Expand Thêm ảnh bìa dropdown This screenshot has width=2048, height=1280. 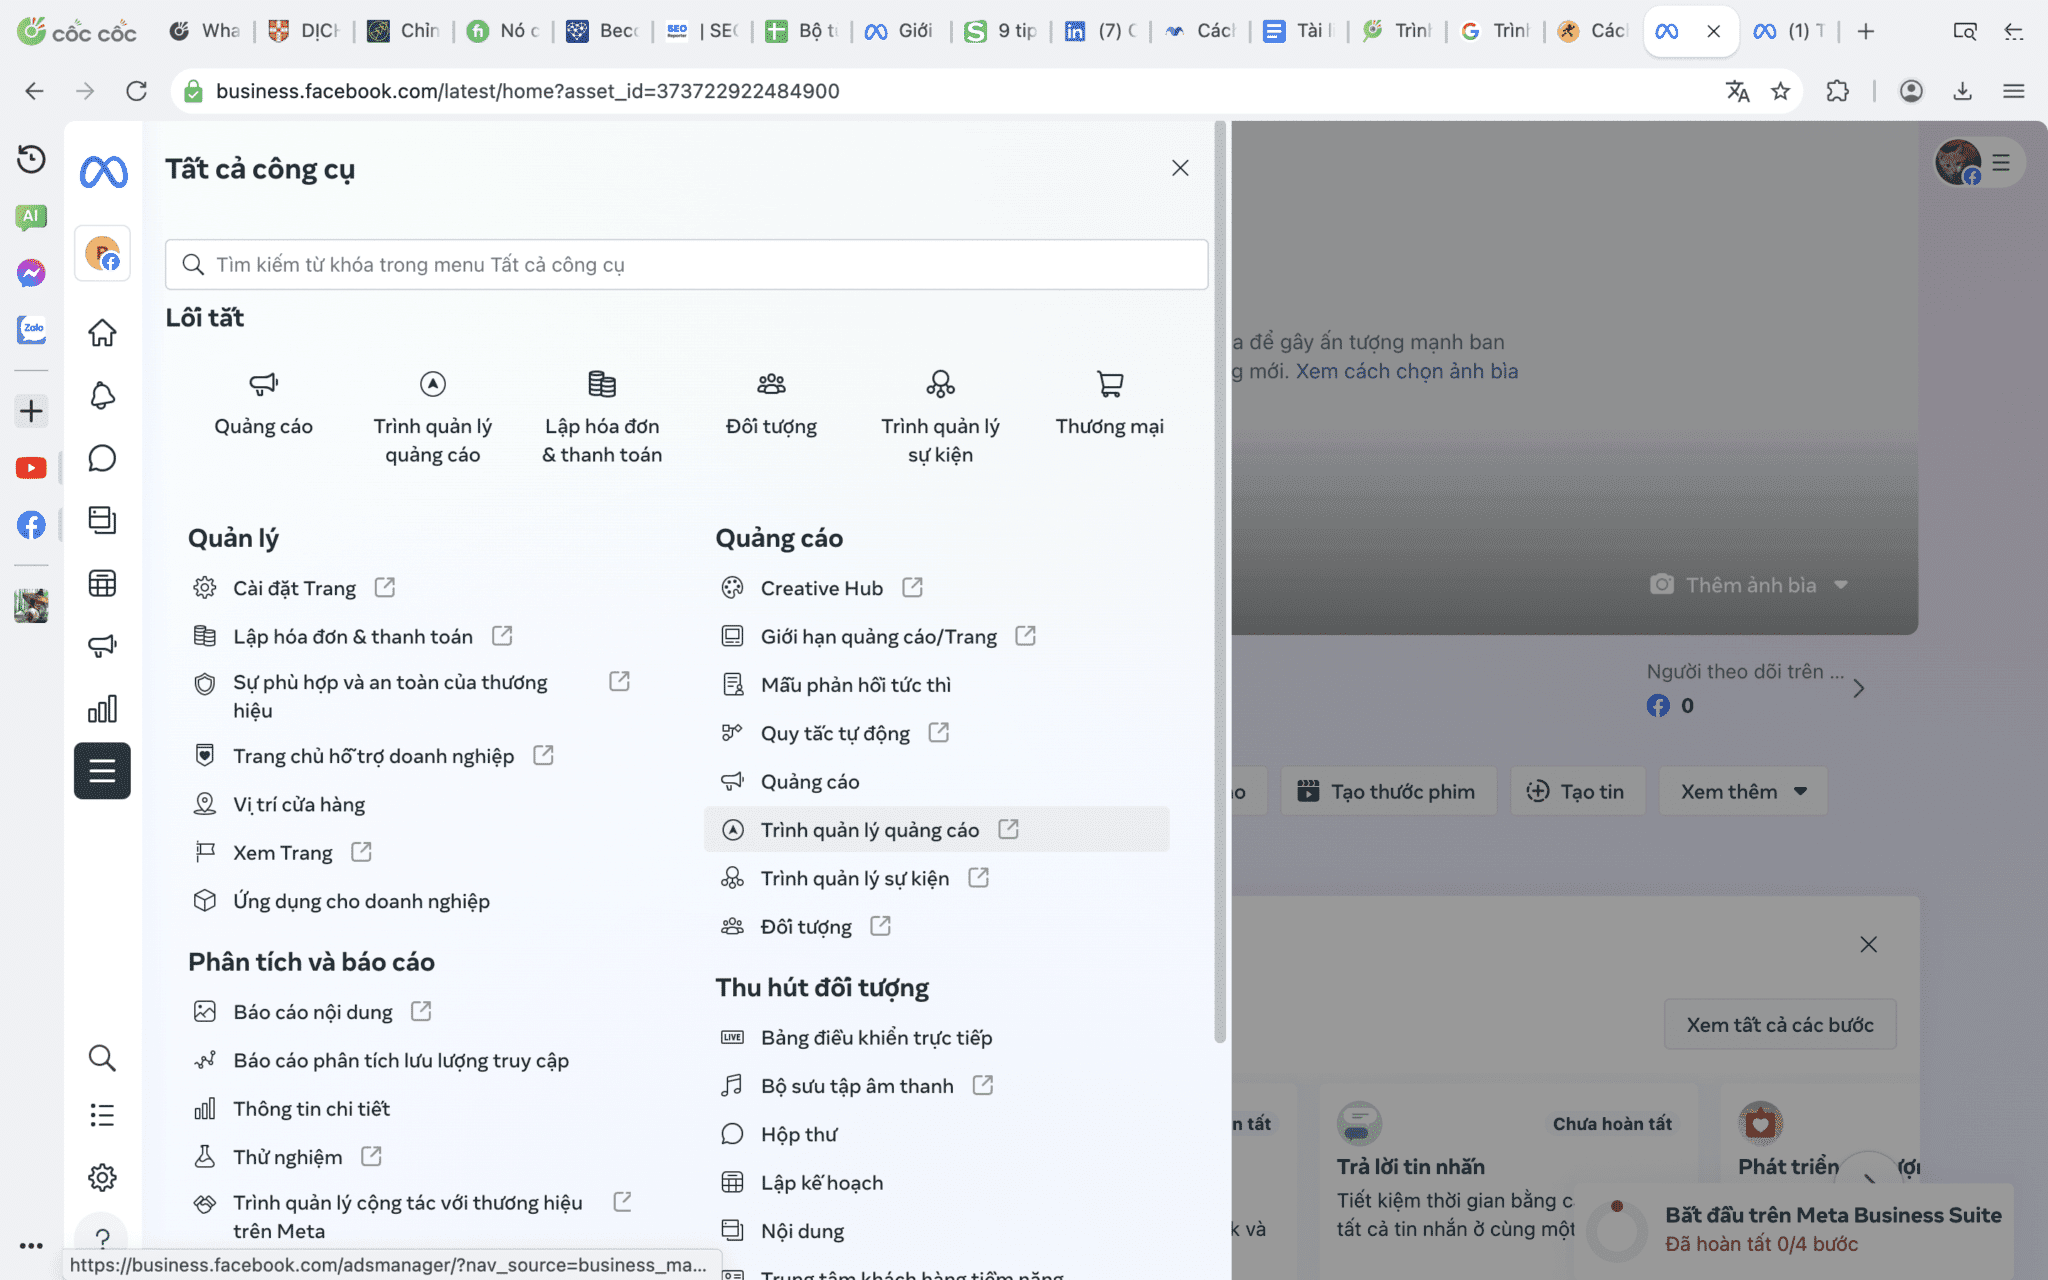click(1748, 585)
